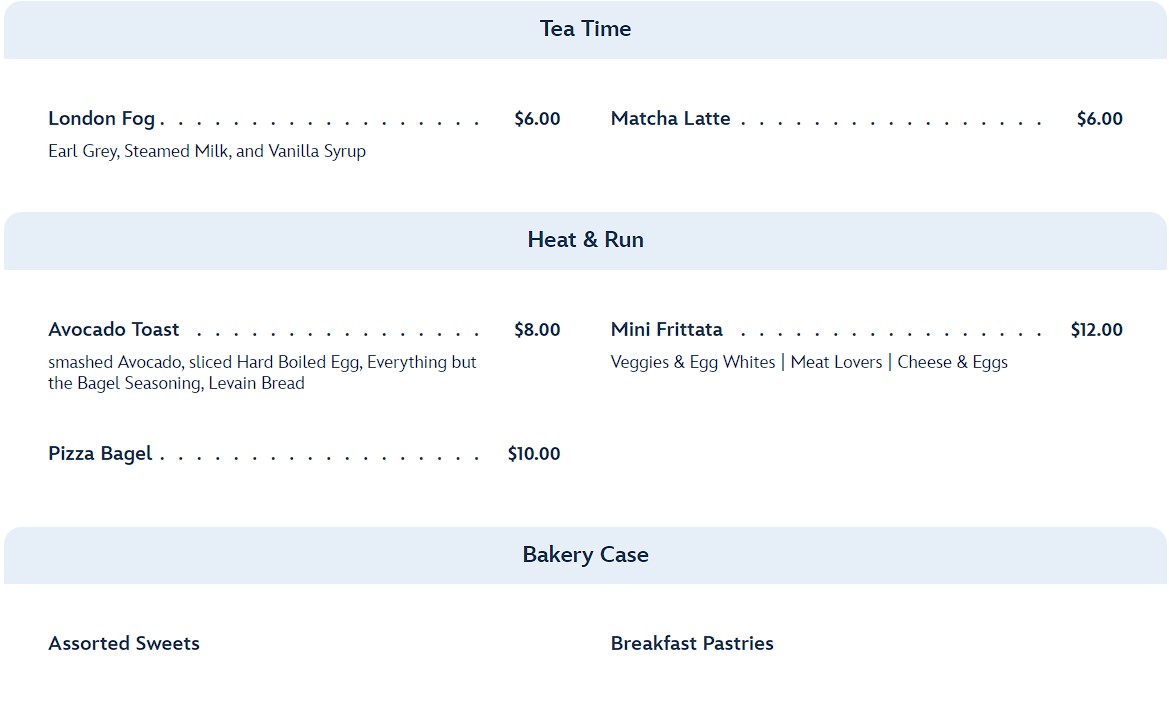Open the Breakfast Pastries item
1169x707 pixels.
click(x=692, y=644)
